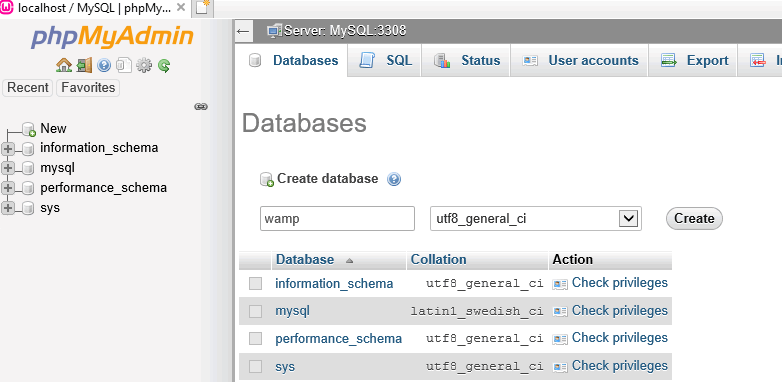Click the Log out door icon
782x382 pixels.
pyautogui.click(x=84, y=65)
